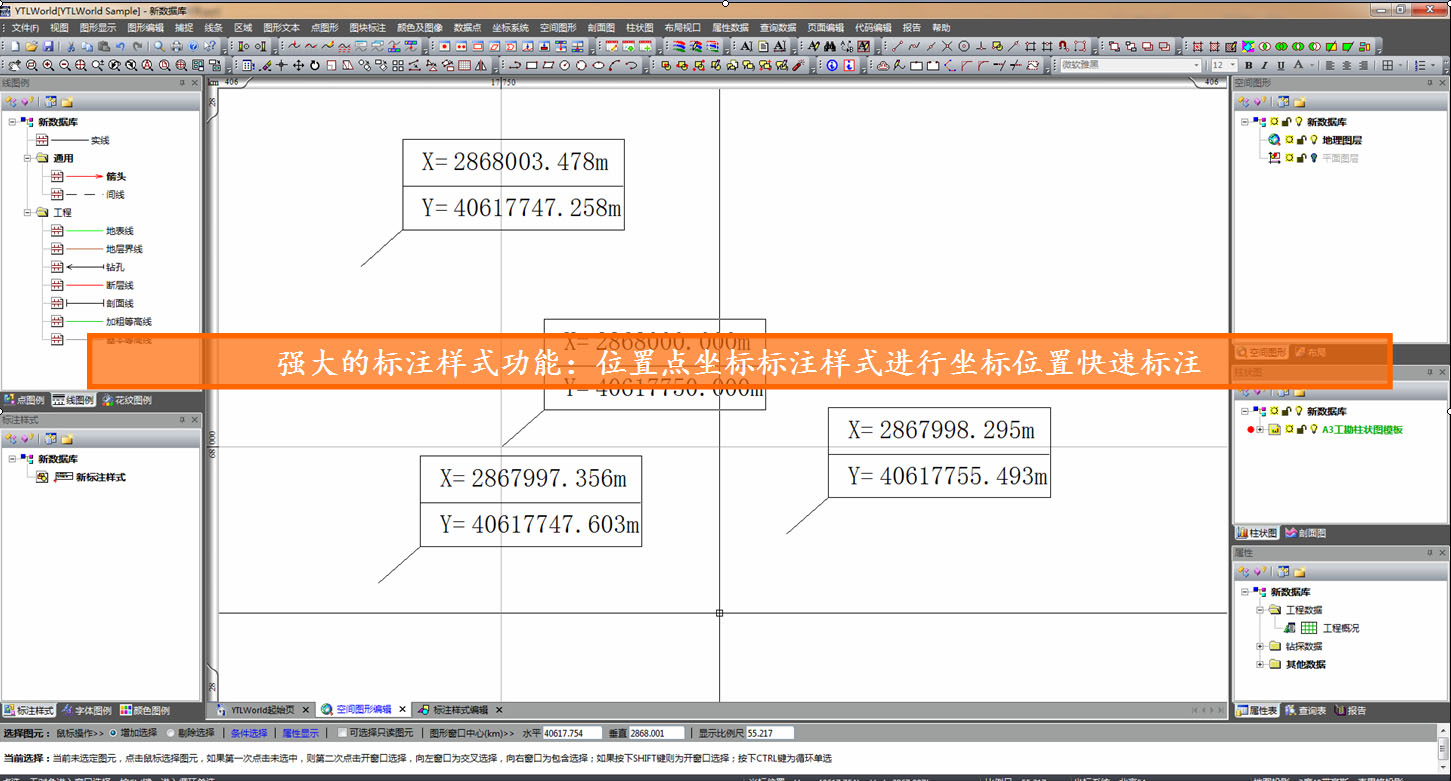The image size is (1451, 781).
Task: Click the red magnet snap icon
Action: click(x=1064, y=46)
